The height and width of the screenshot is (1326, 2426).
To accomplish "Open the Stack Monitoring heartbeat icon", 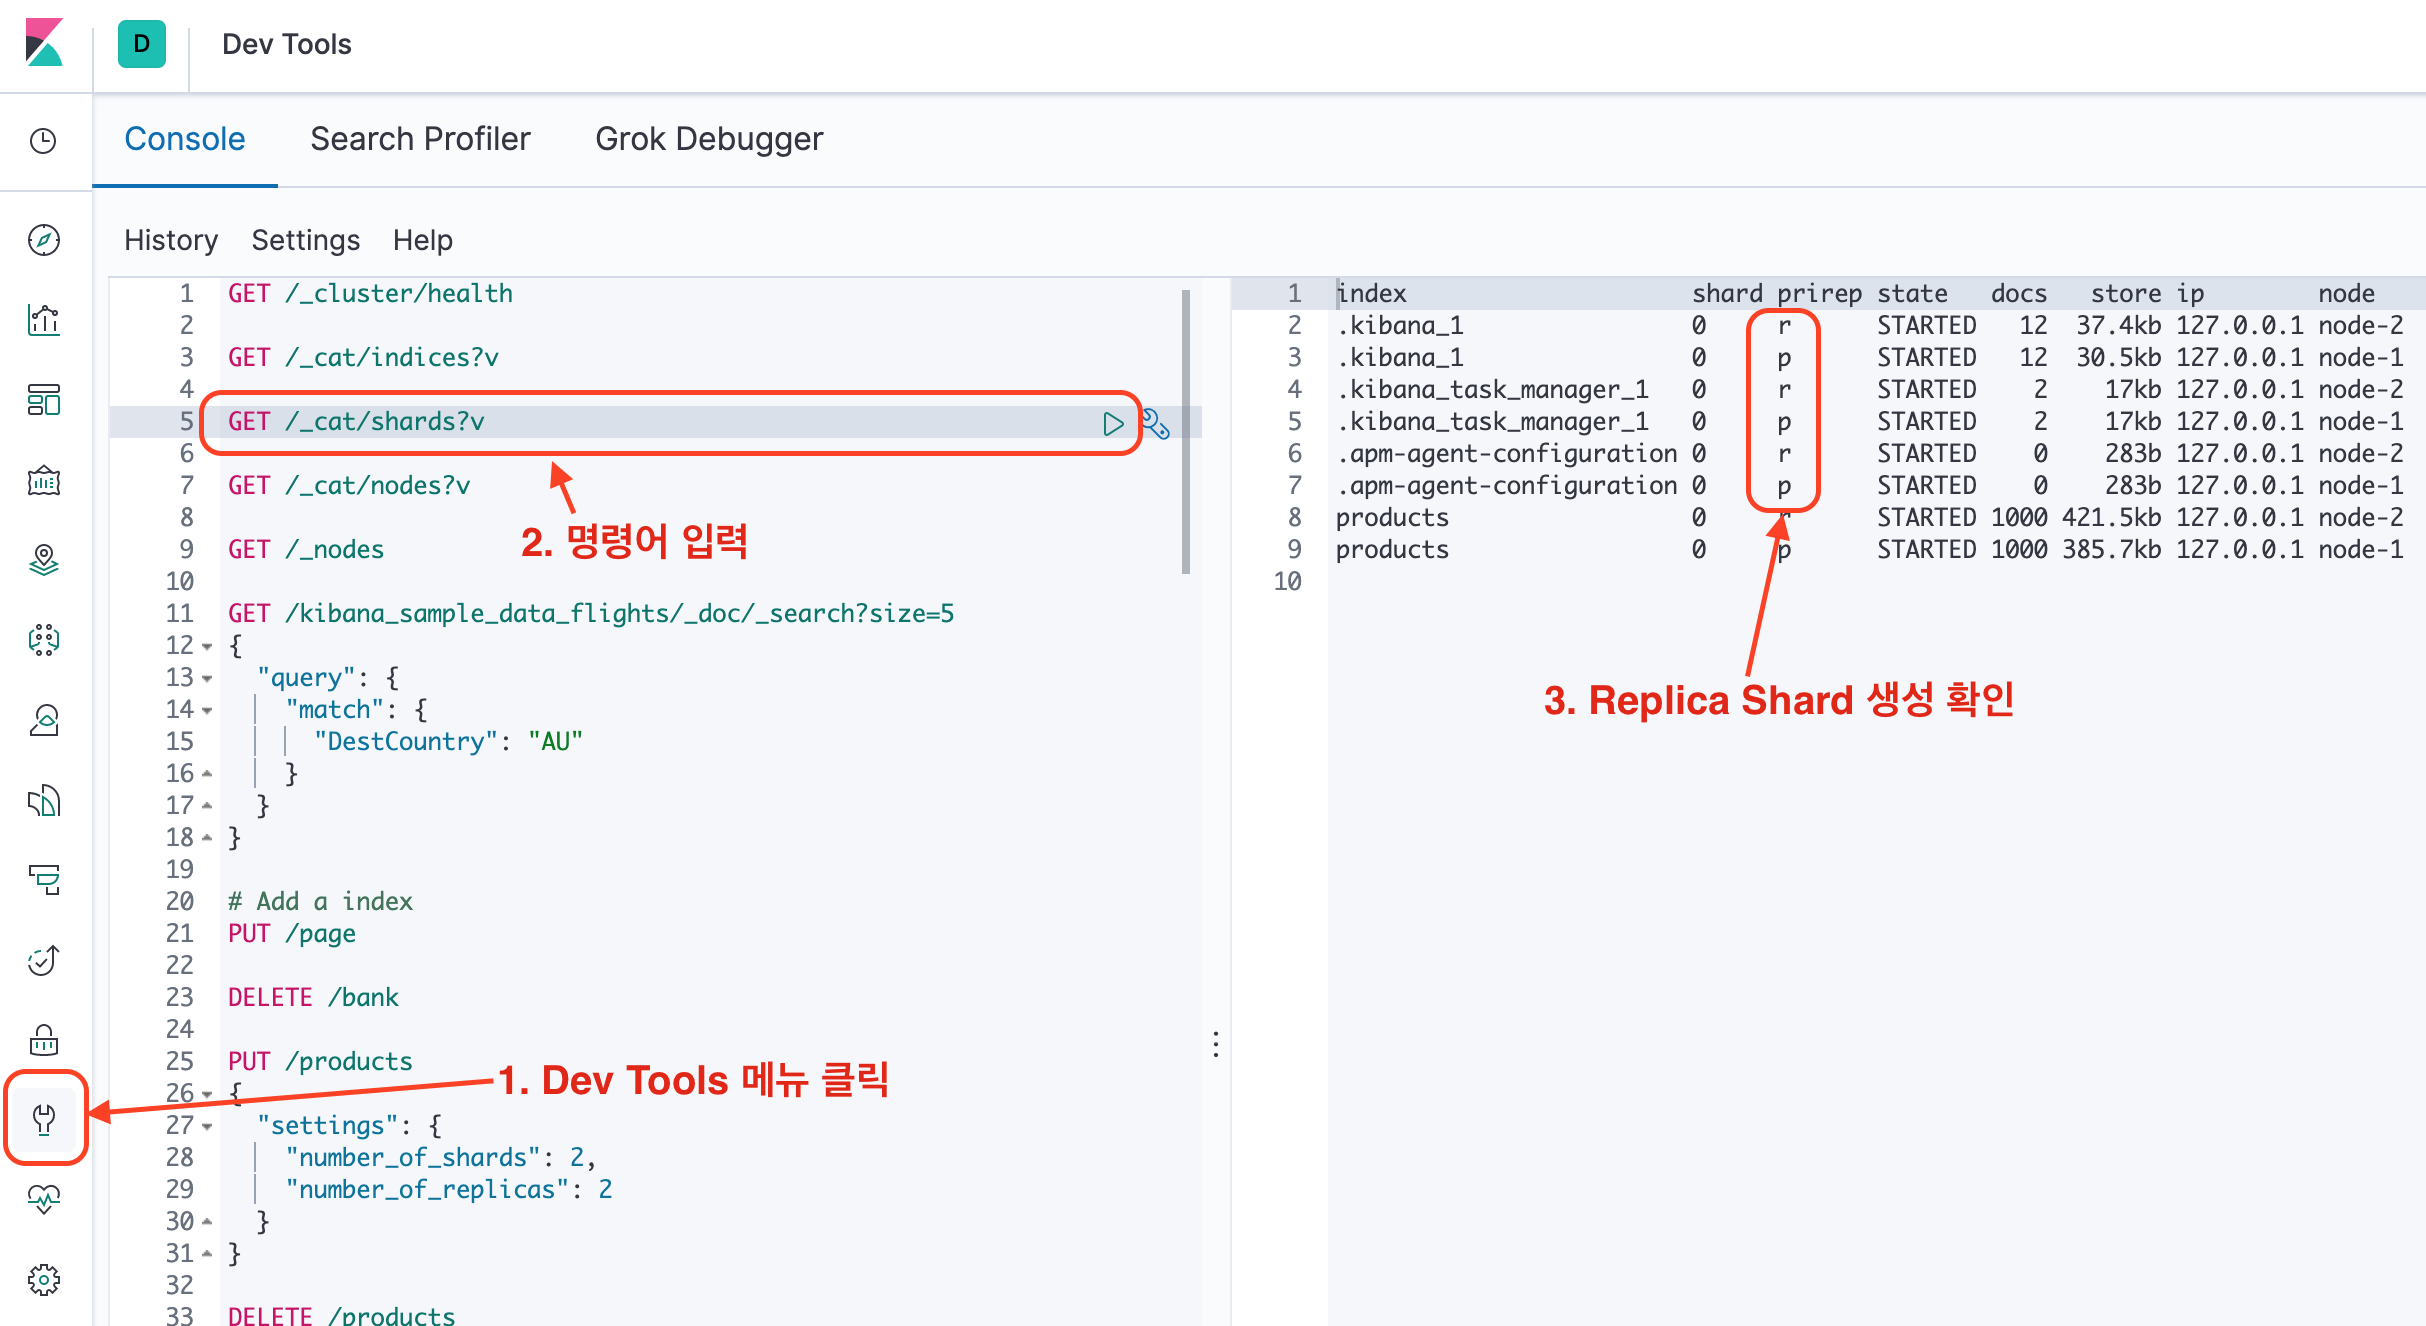I will [44, 1198].
